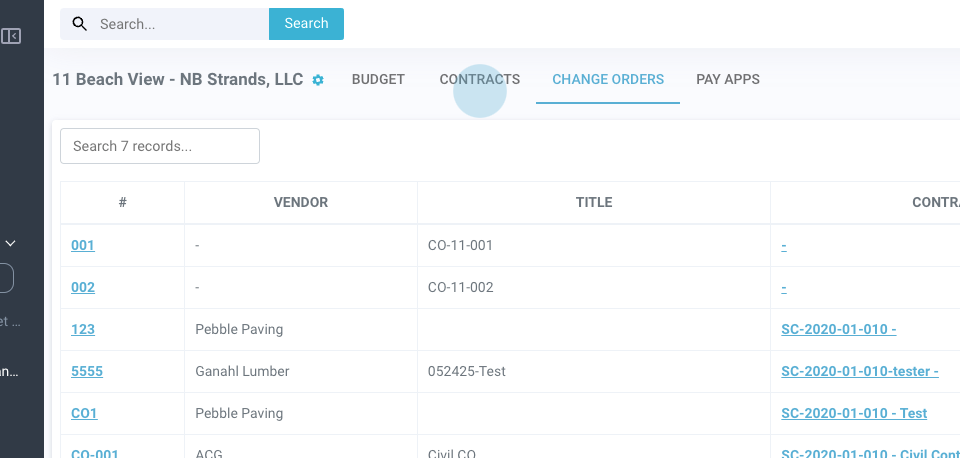Open project settings gear icon
960x458 pixels.
(318, 80)
